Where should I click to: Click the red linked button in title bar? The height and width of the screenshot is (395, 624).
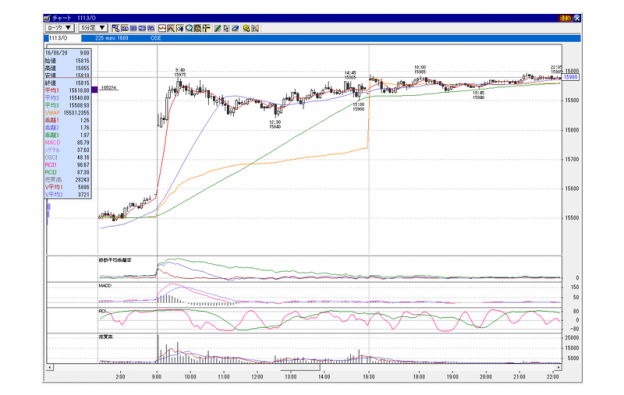pyautogui.click(x=565, y=18)
